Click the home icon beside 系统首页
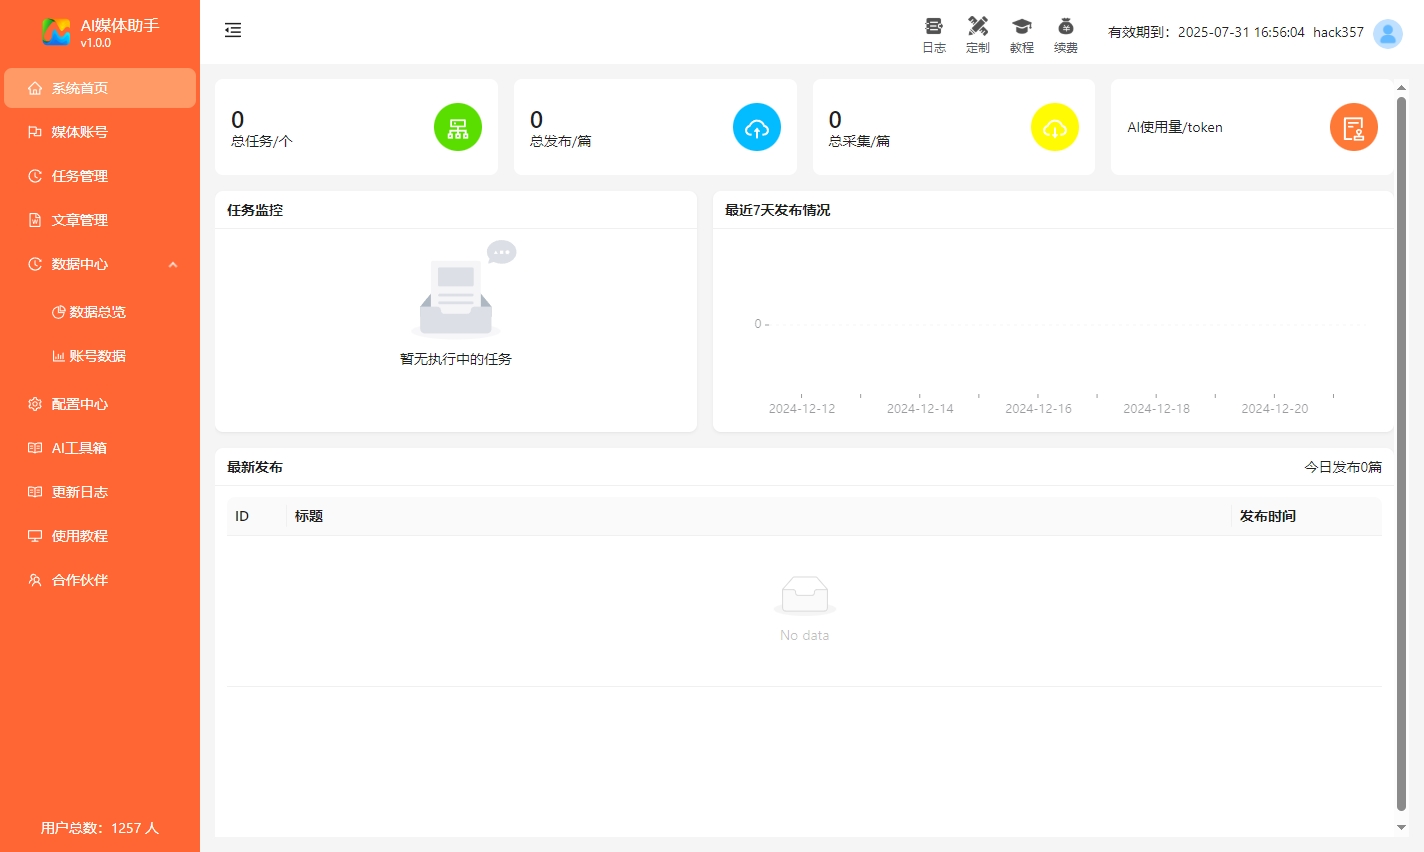The width and height of the screenshot is (1424, 852). coord(35,88)
